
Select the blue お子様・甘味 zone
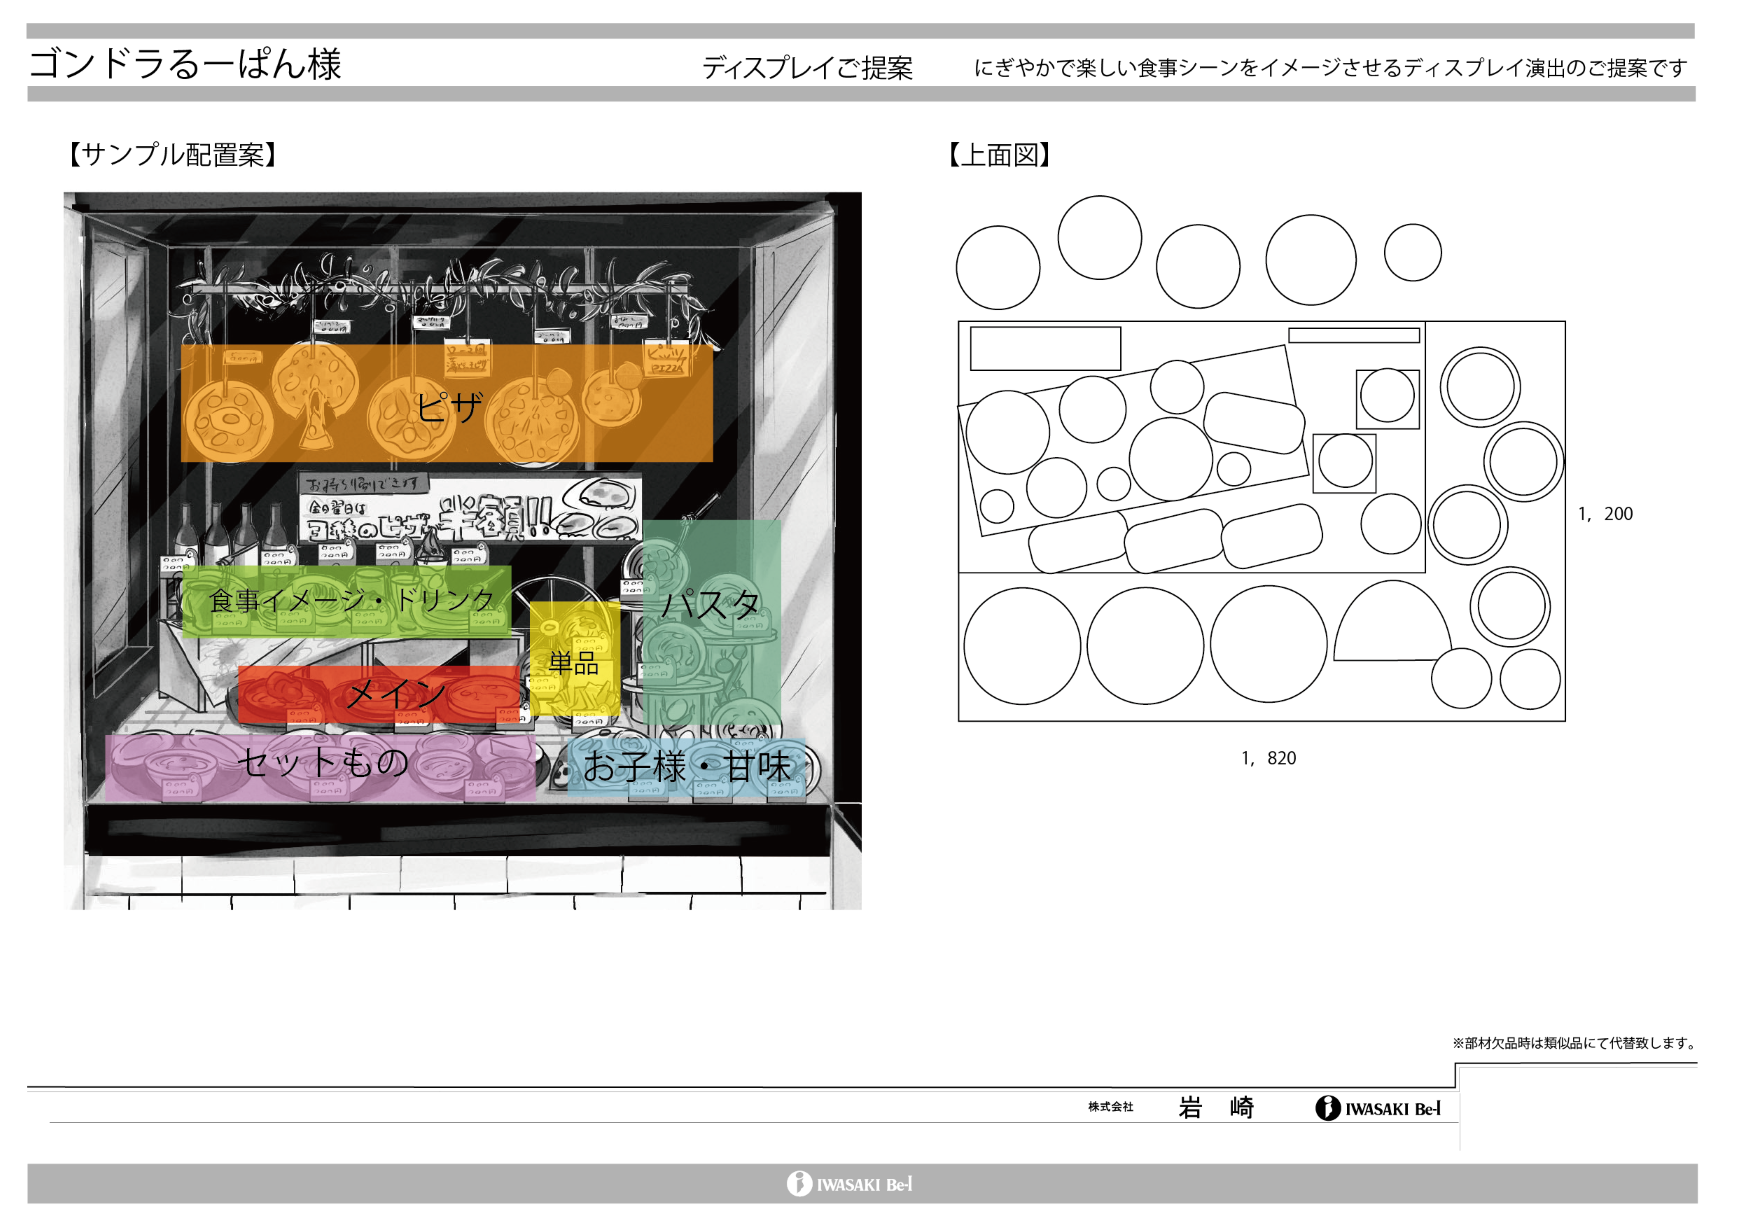coord(686,767)
